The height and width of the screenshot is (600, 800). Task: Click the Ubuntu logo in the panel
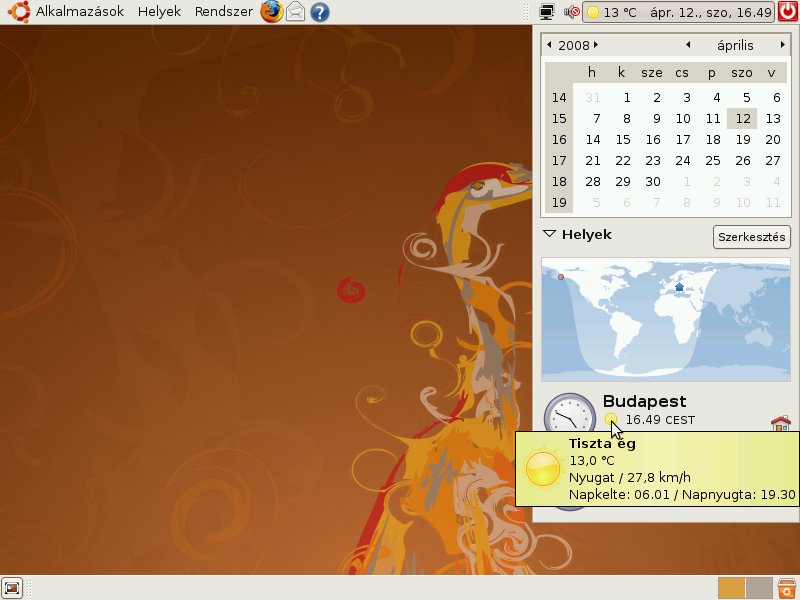click(x=19, y=12)
